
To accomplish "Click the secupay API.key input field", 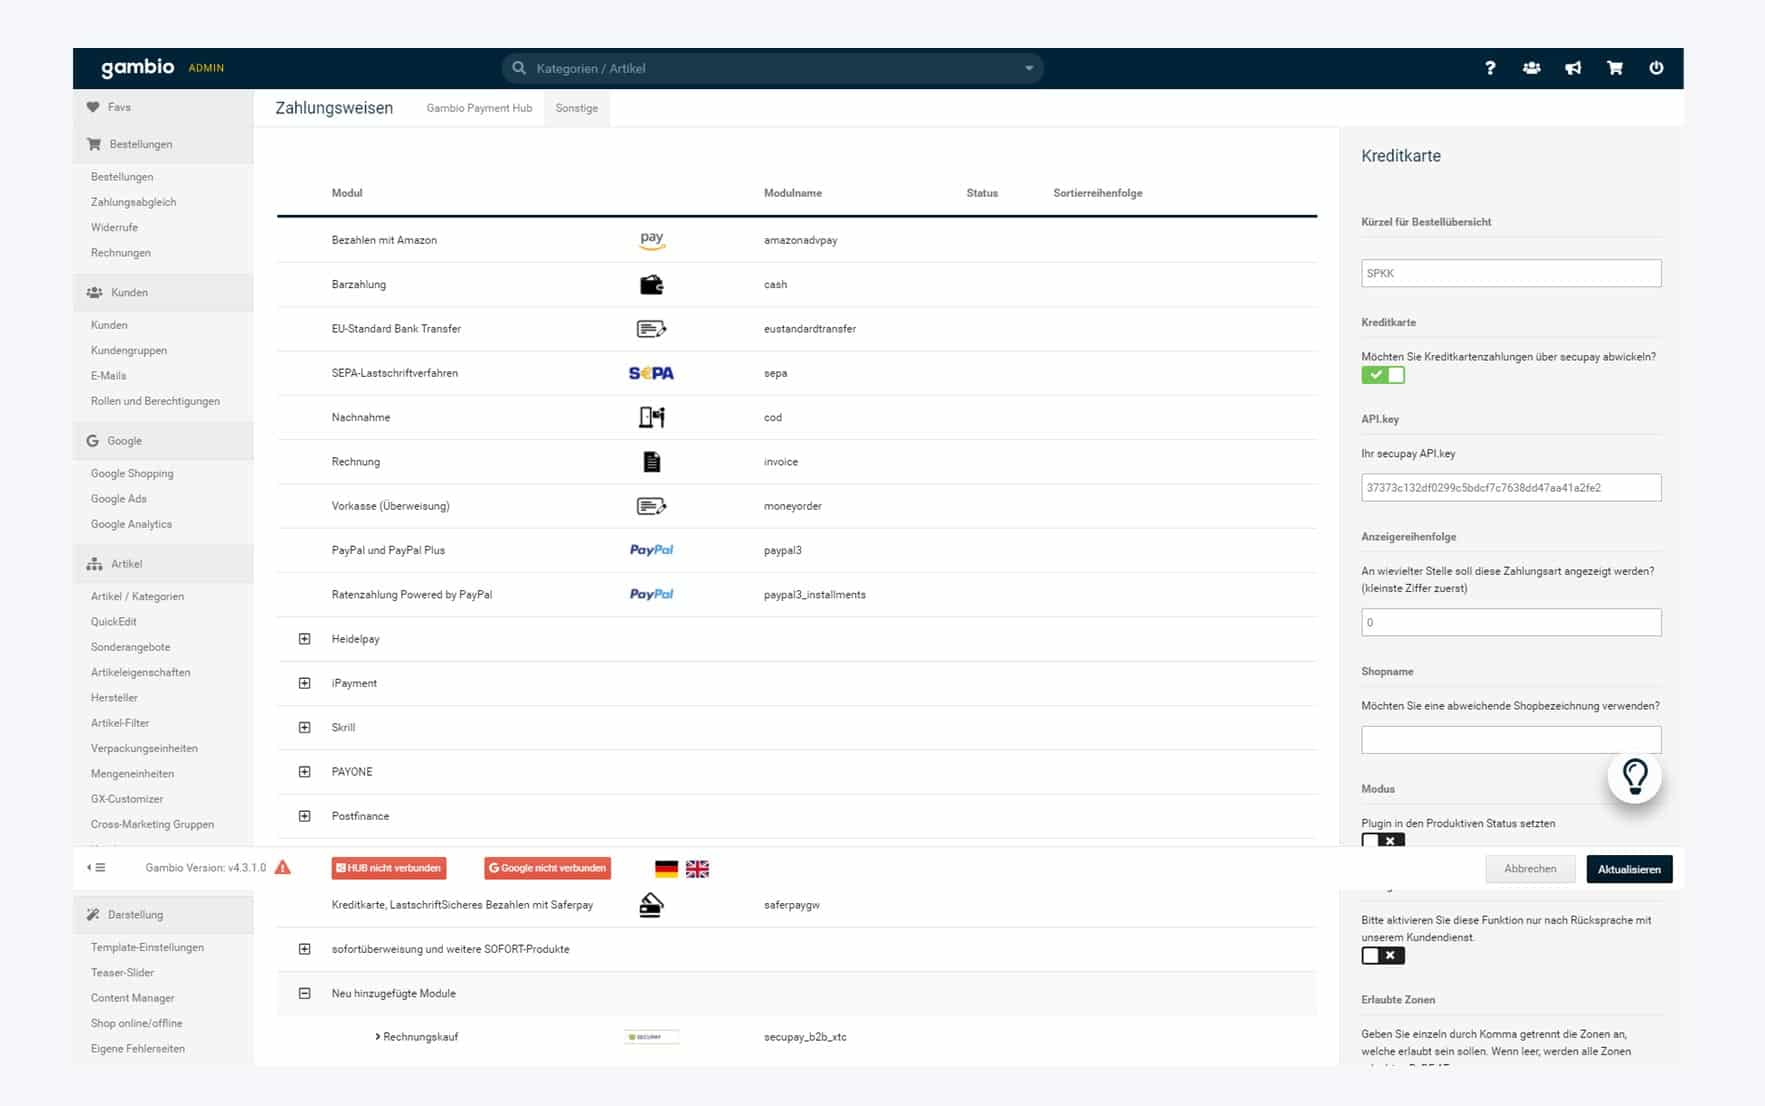I will (1510, 487).
